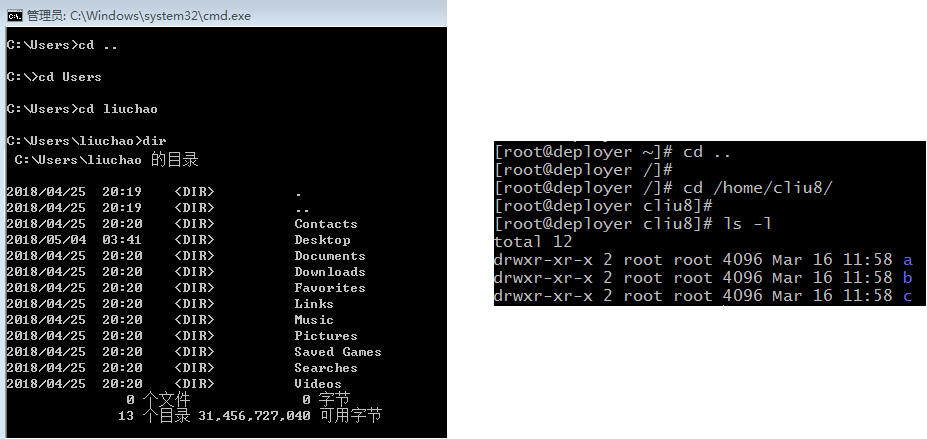This screenshot has height=439, width=927.
Task: Click the Videos directory name
Action: (x=318, y=384)
